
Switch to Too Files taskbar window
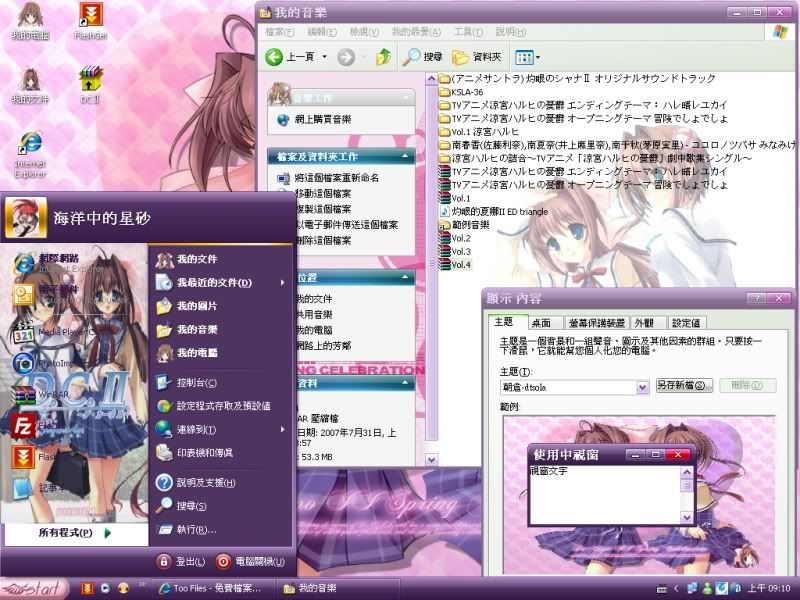point(213,588)
